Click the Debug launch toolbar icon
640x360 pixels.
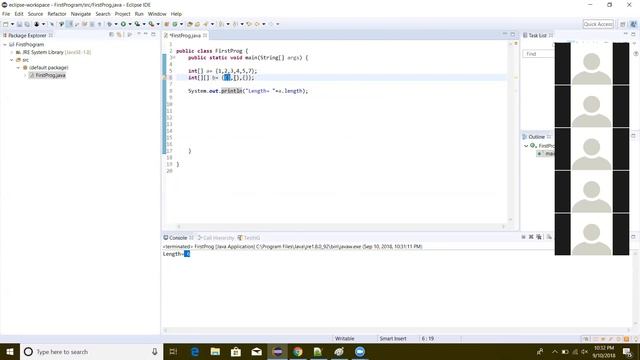pyautogui.click(x=109, y=24)
